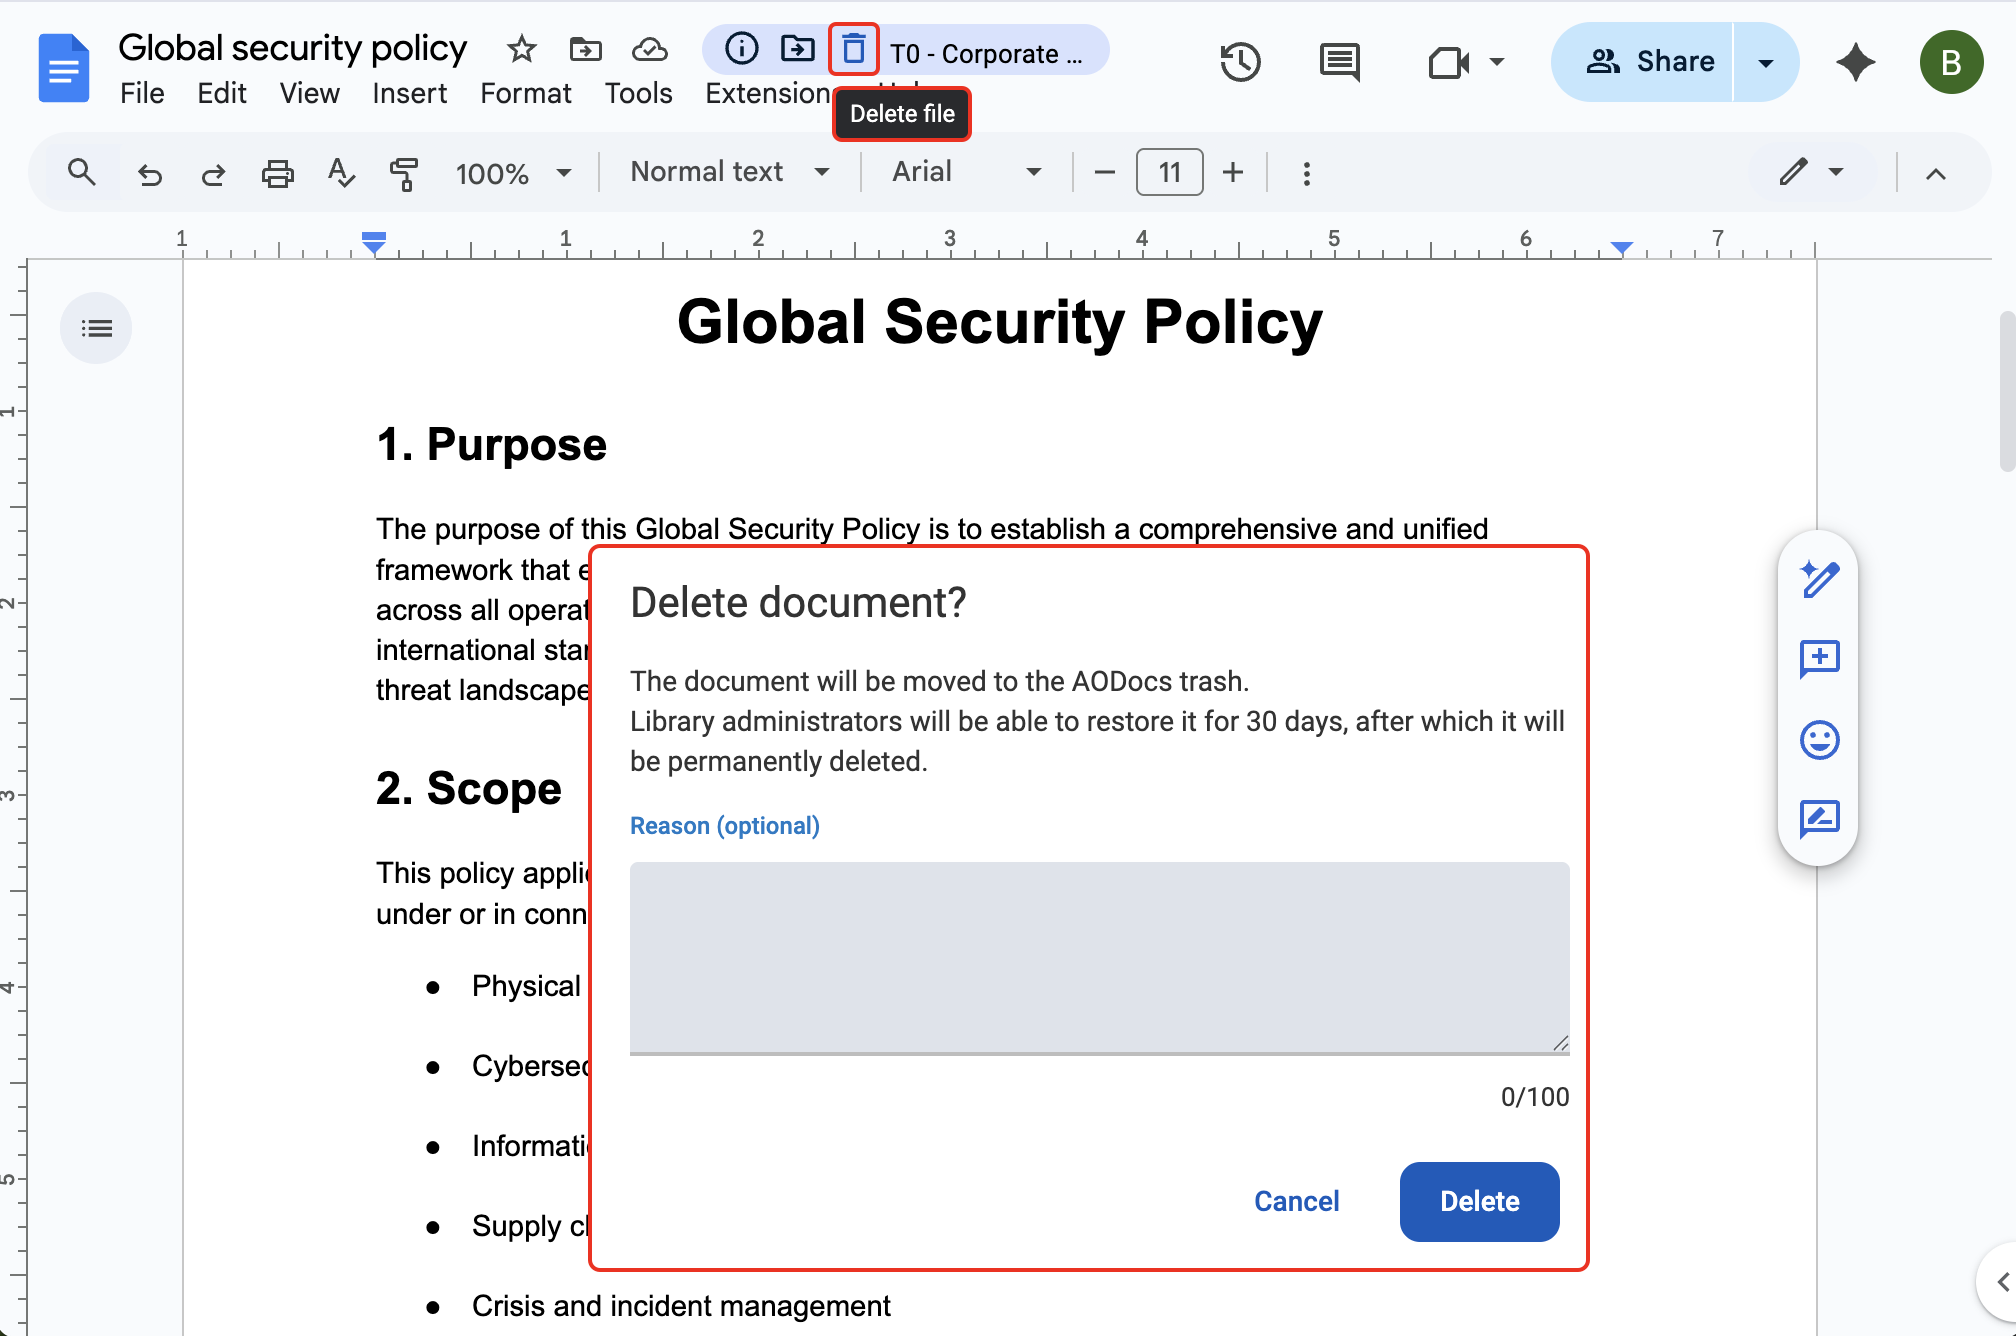The height and width of the screenshot is (1336, 2016).
Task: Check the cloud document status icon
Action: pos(650,48)
